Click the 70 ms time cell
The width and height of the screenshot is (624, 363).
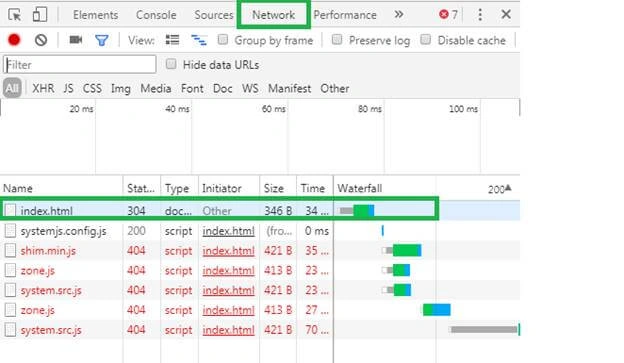point(317,330)
